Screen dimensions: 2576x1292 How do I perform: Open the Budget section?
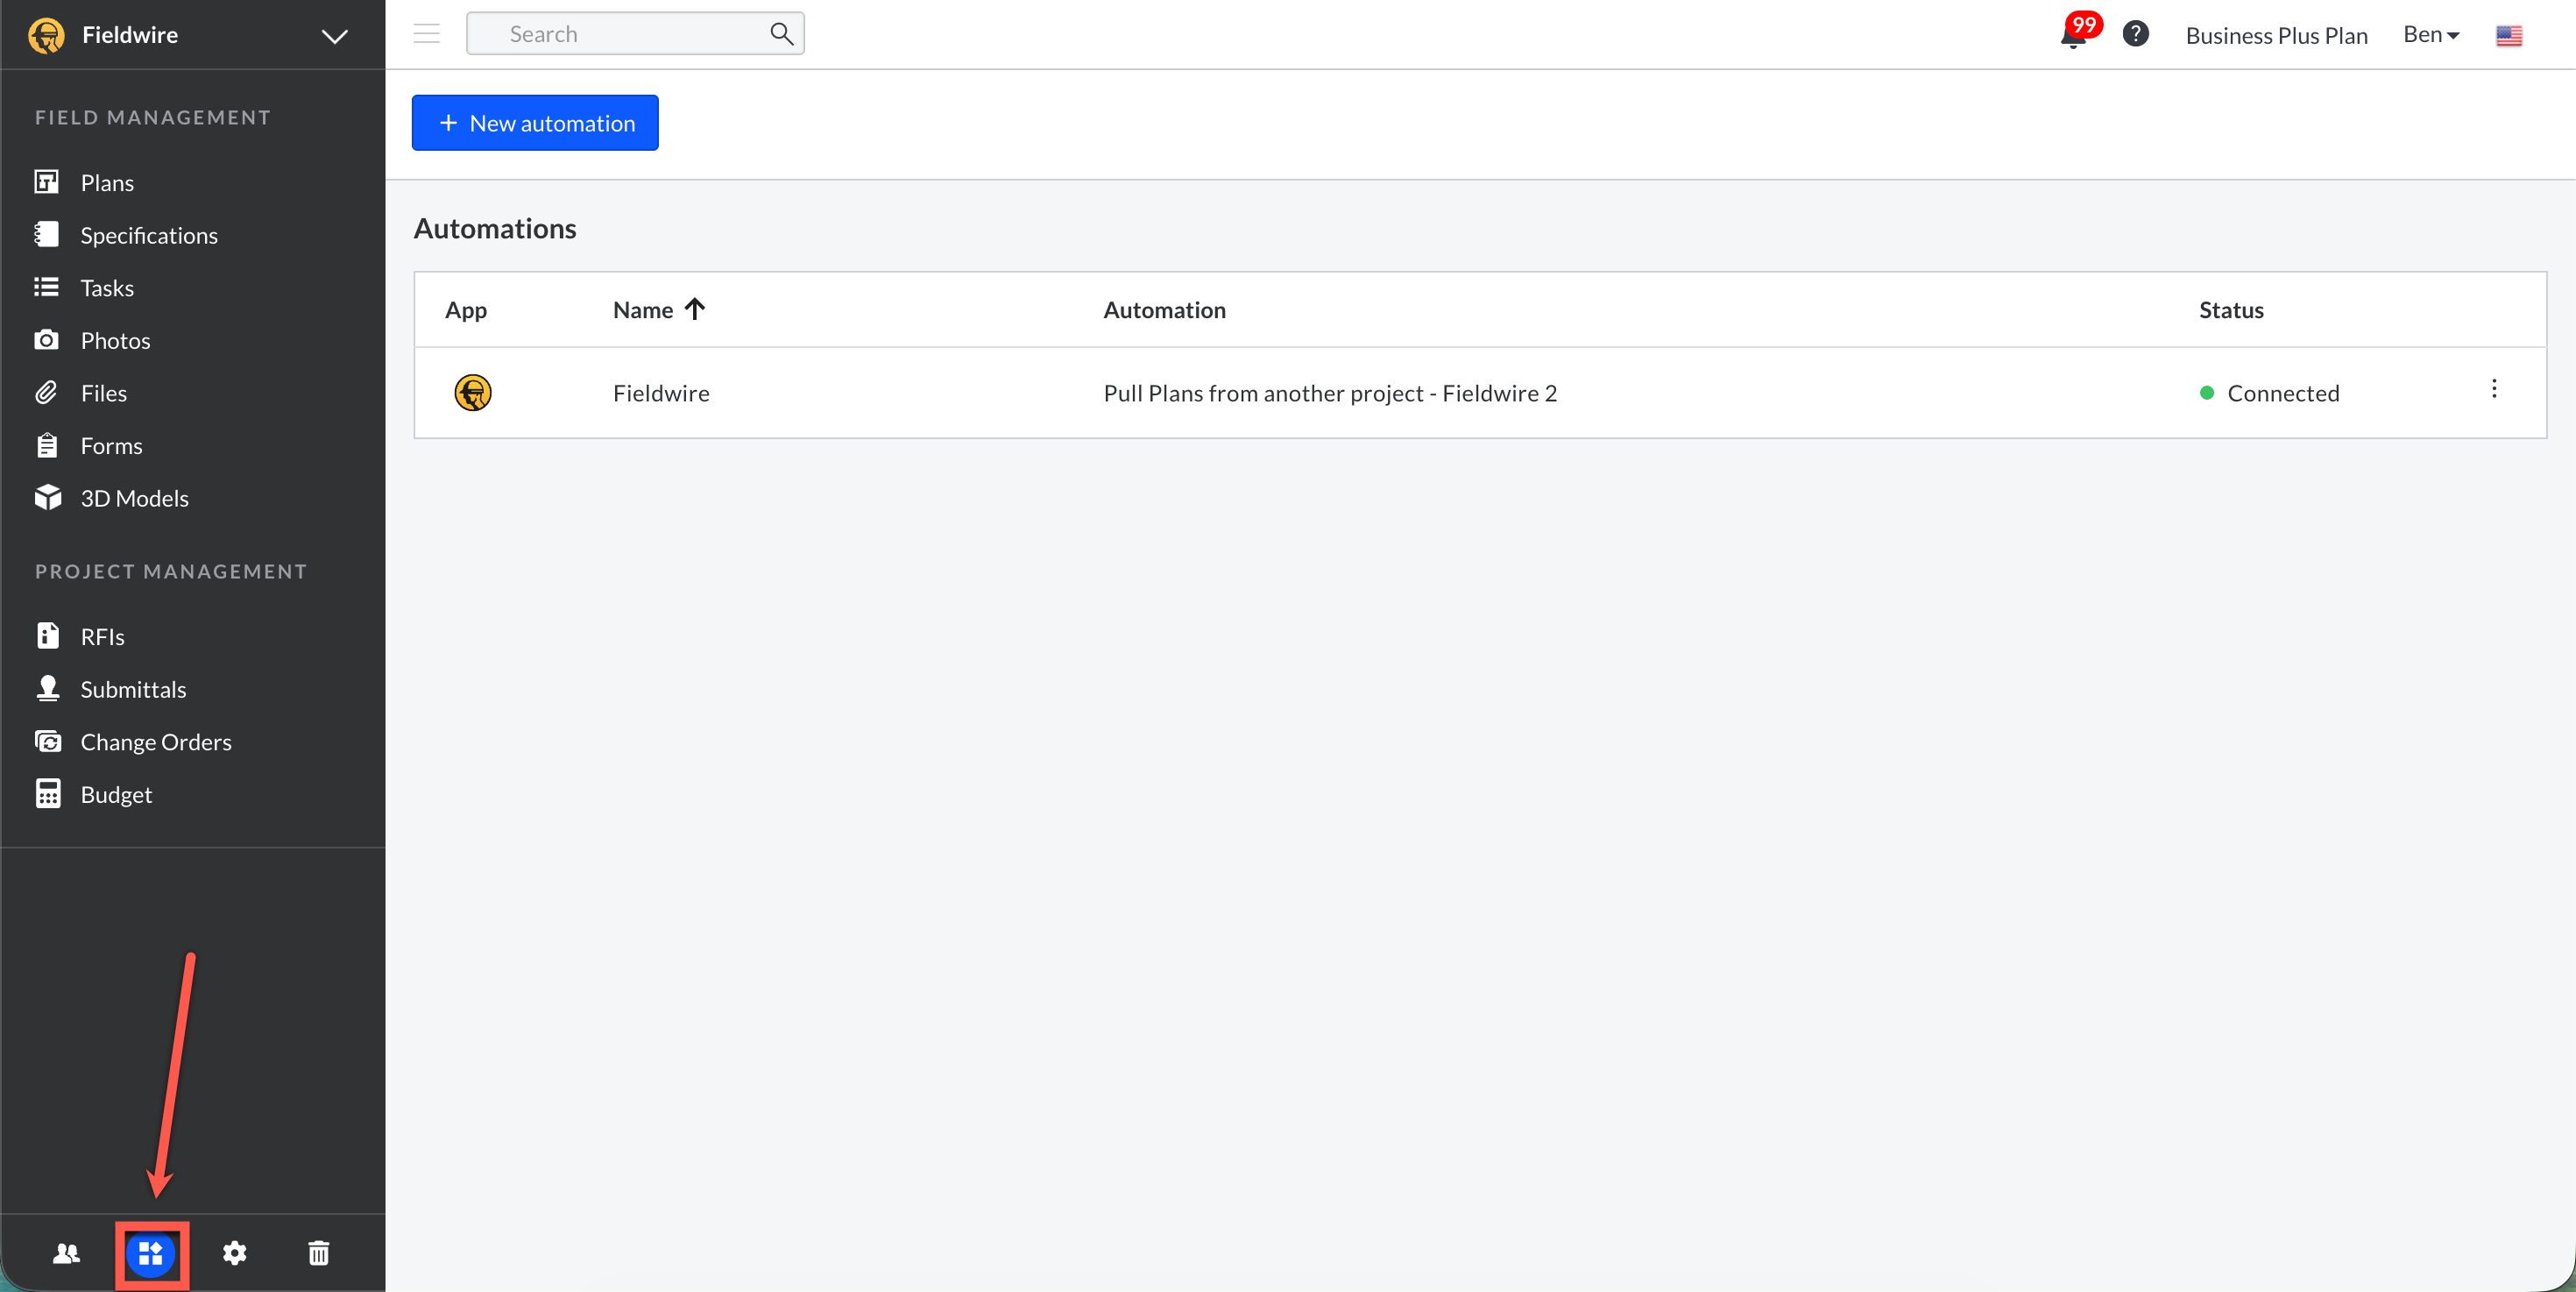116,794
